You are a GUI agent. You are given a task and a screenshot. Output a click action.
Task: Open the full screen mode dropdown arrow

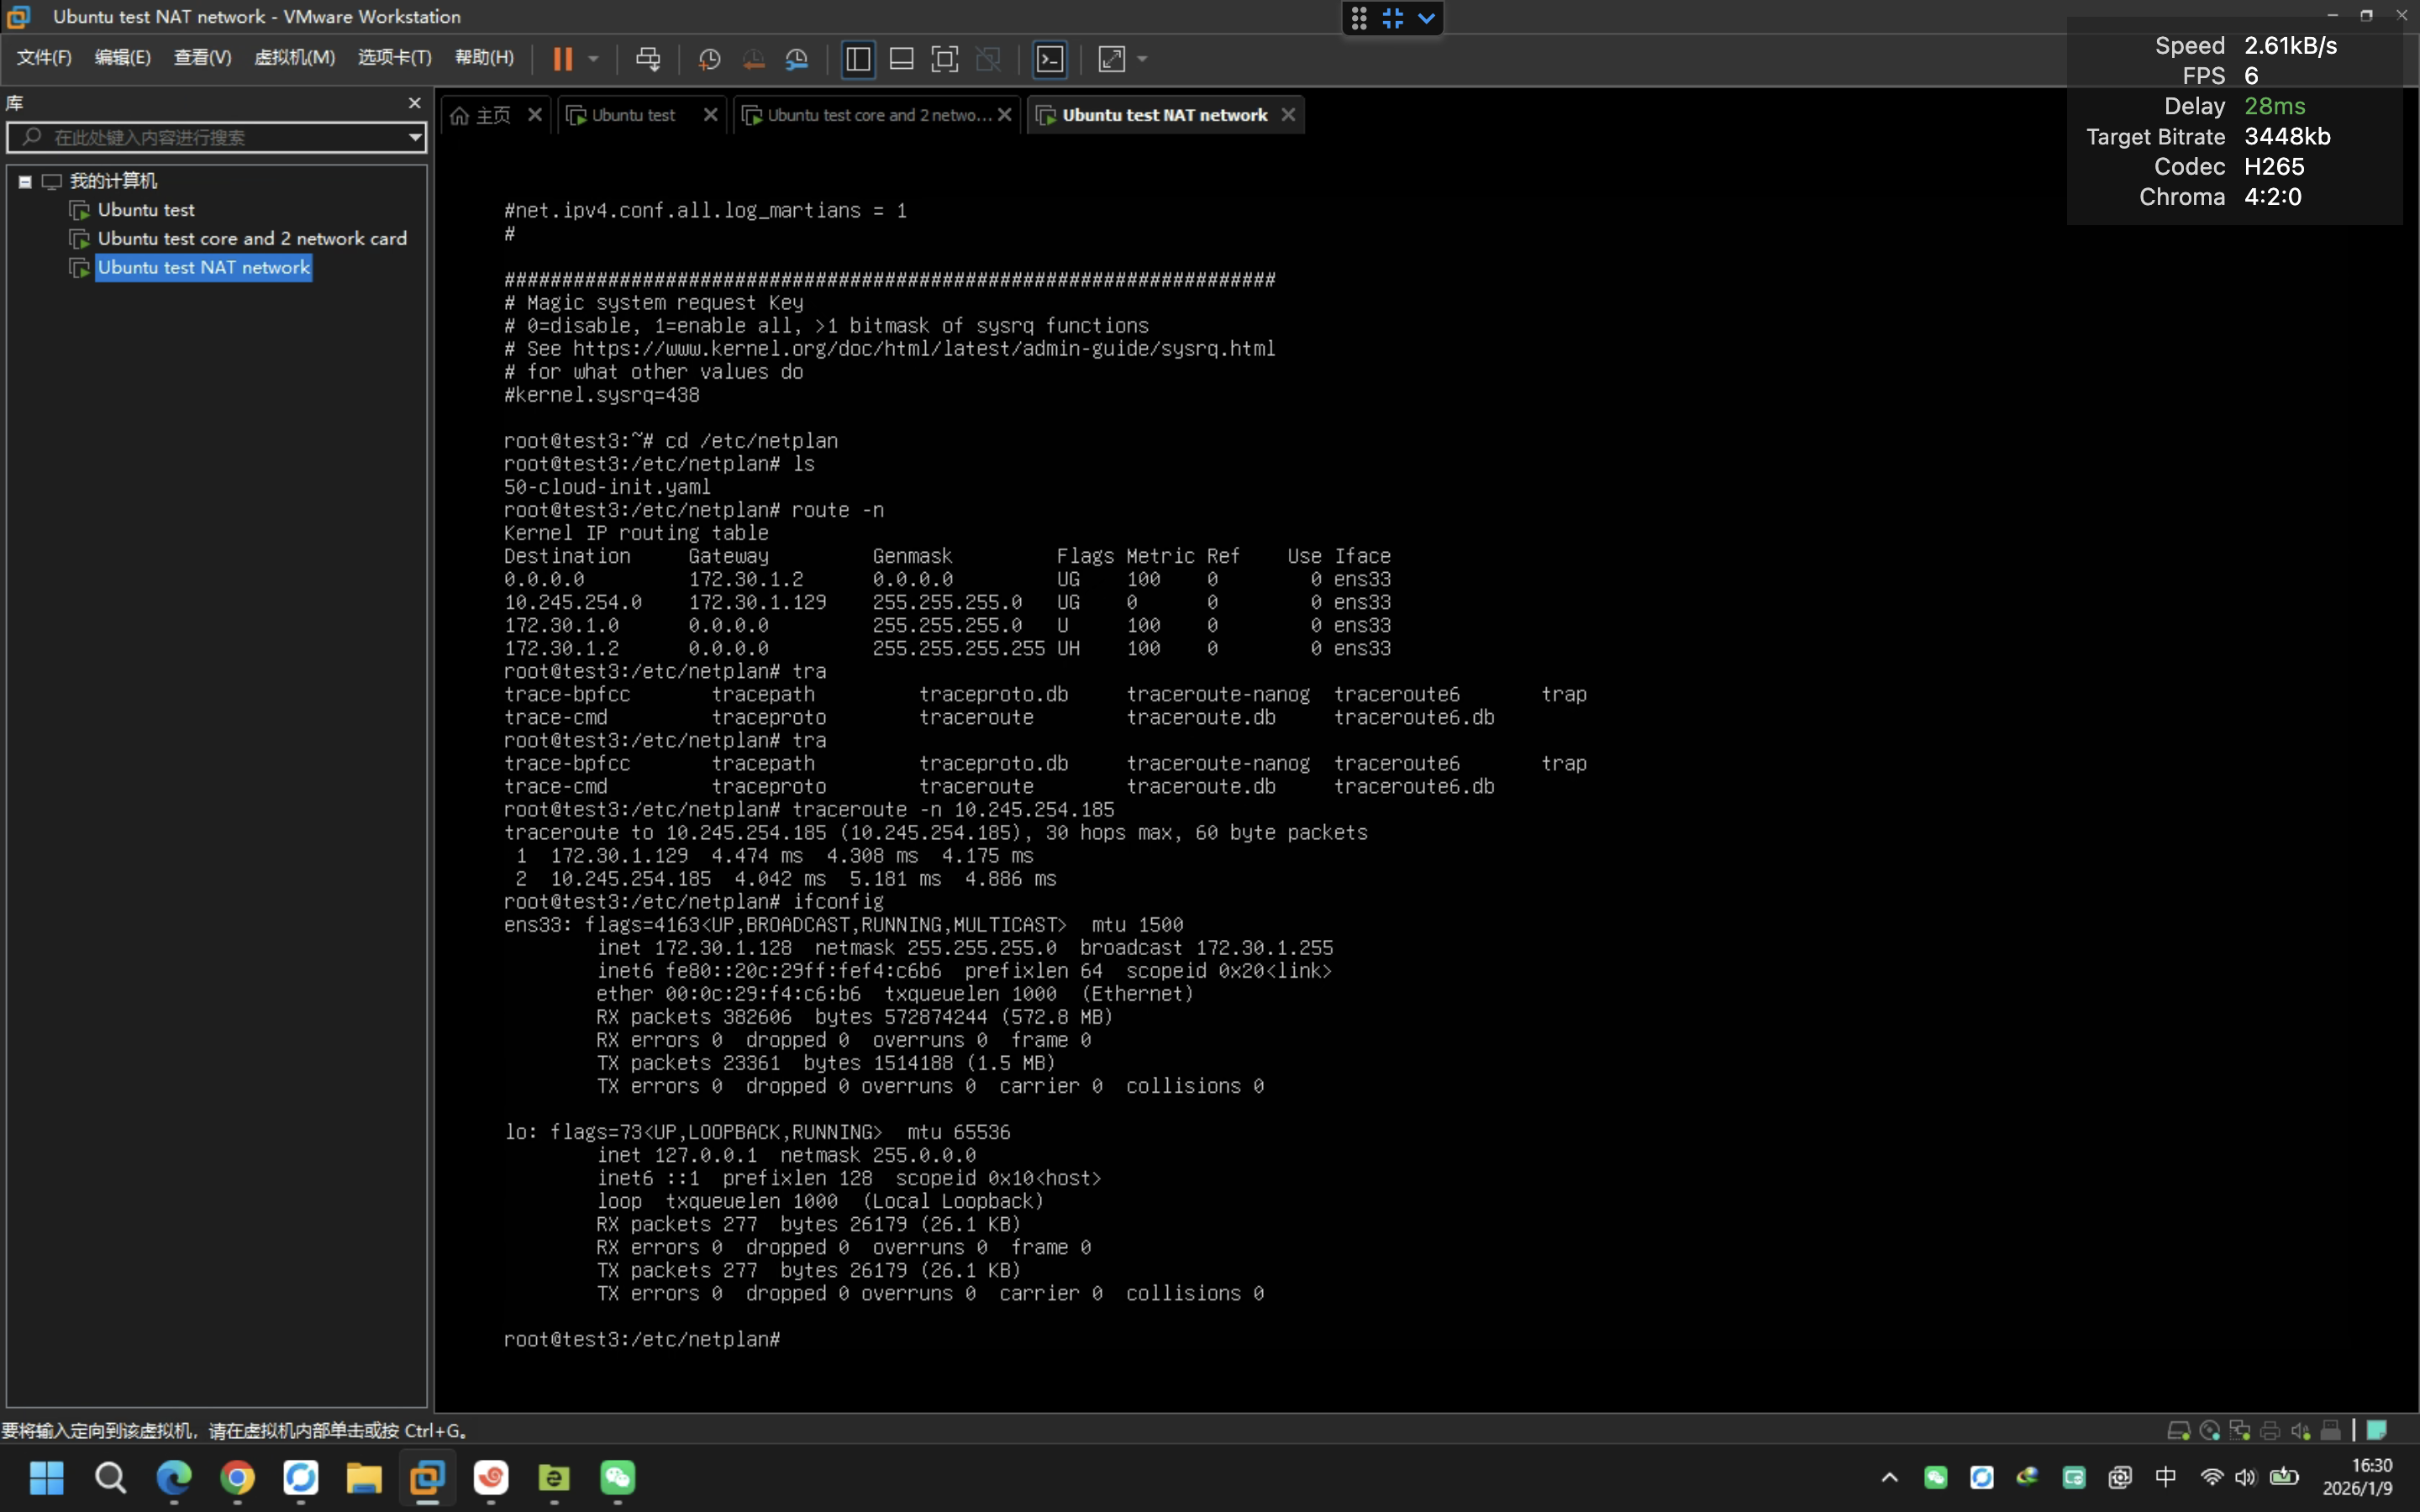(1143, 59)
